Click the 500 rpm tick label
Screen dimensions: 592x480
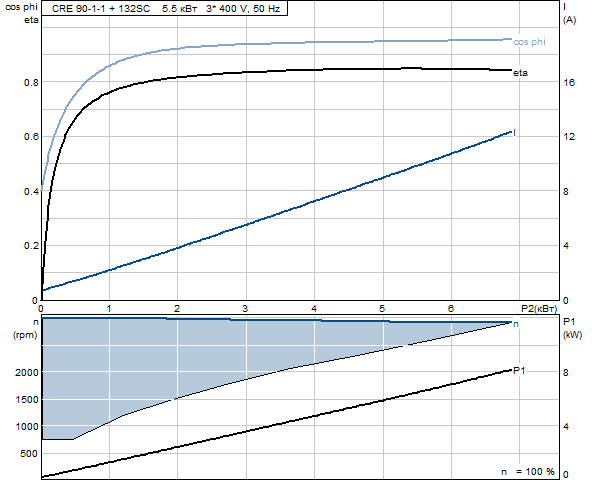pyautogui.click(x=29, y=454)
